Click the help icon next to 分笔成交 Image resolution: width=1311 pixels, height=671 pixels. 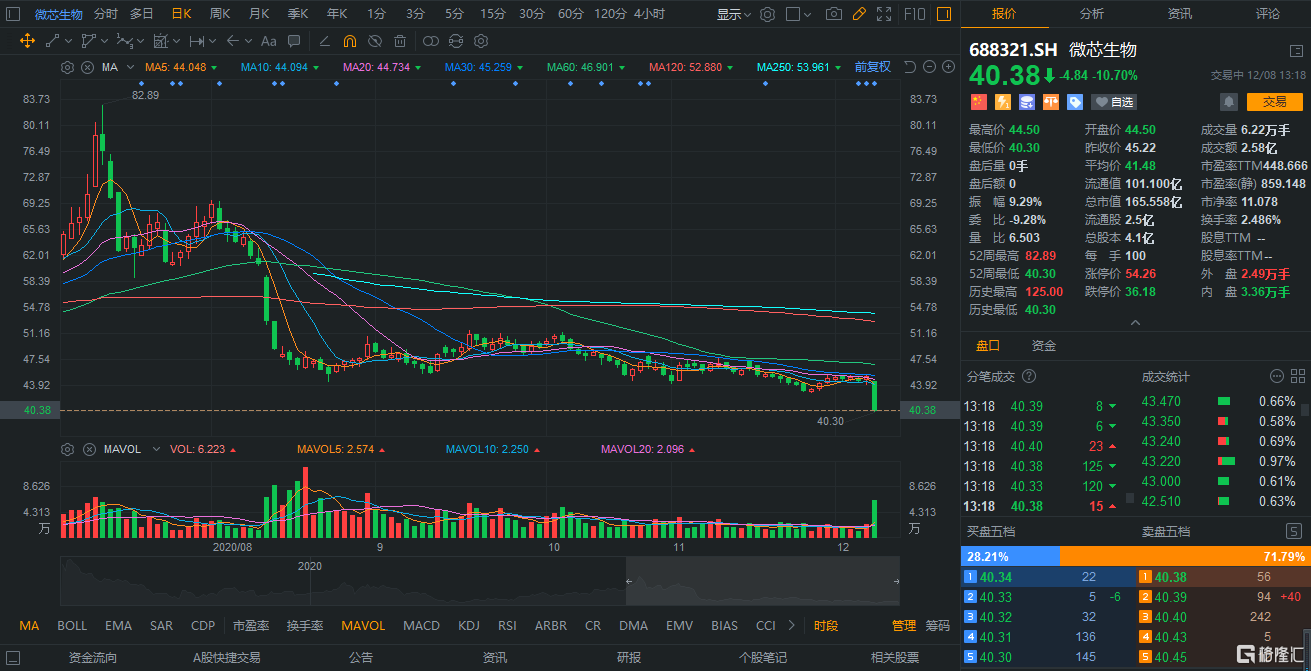click(x=1029, y=377)
